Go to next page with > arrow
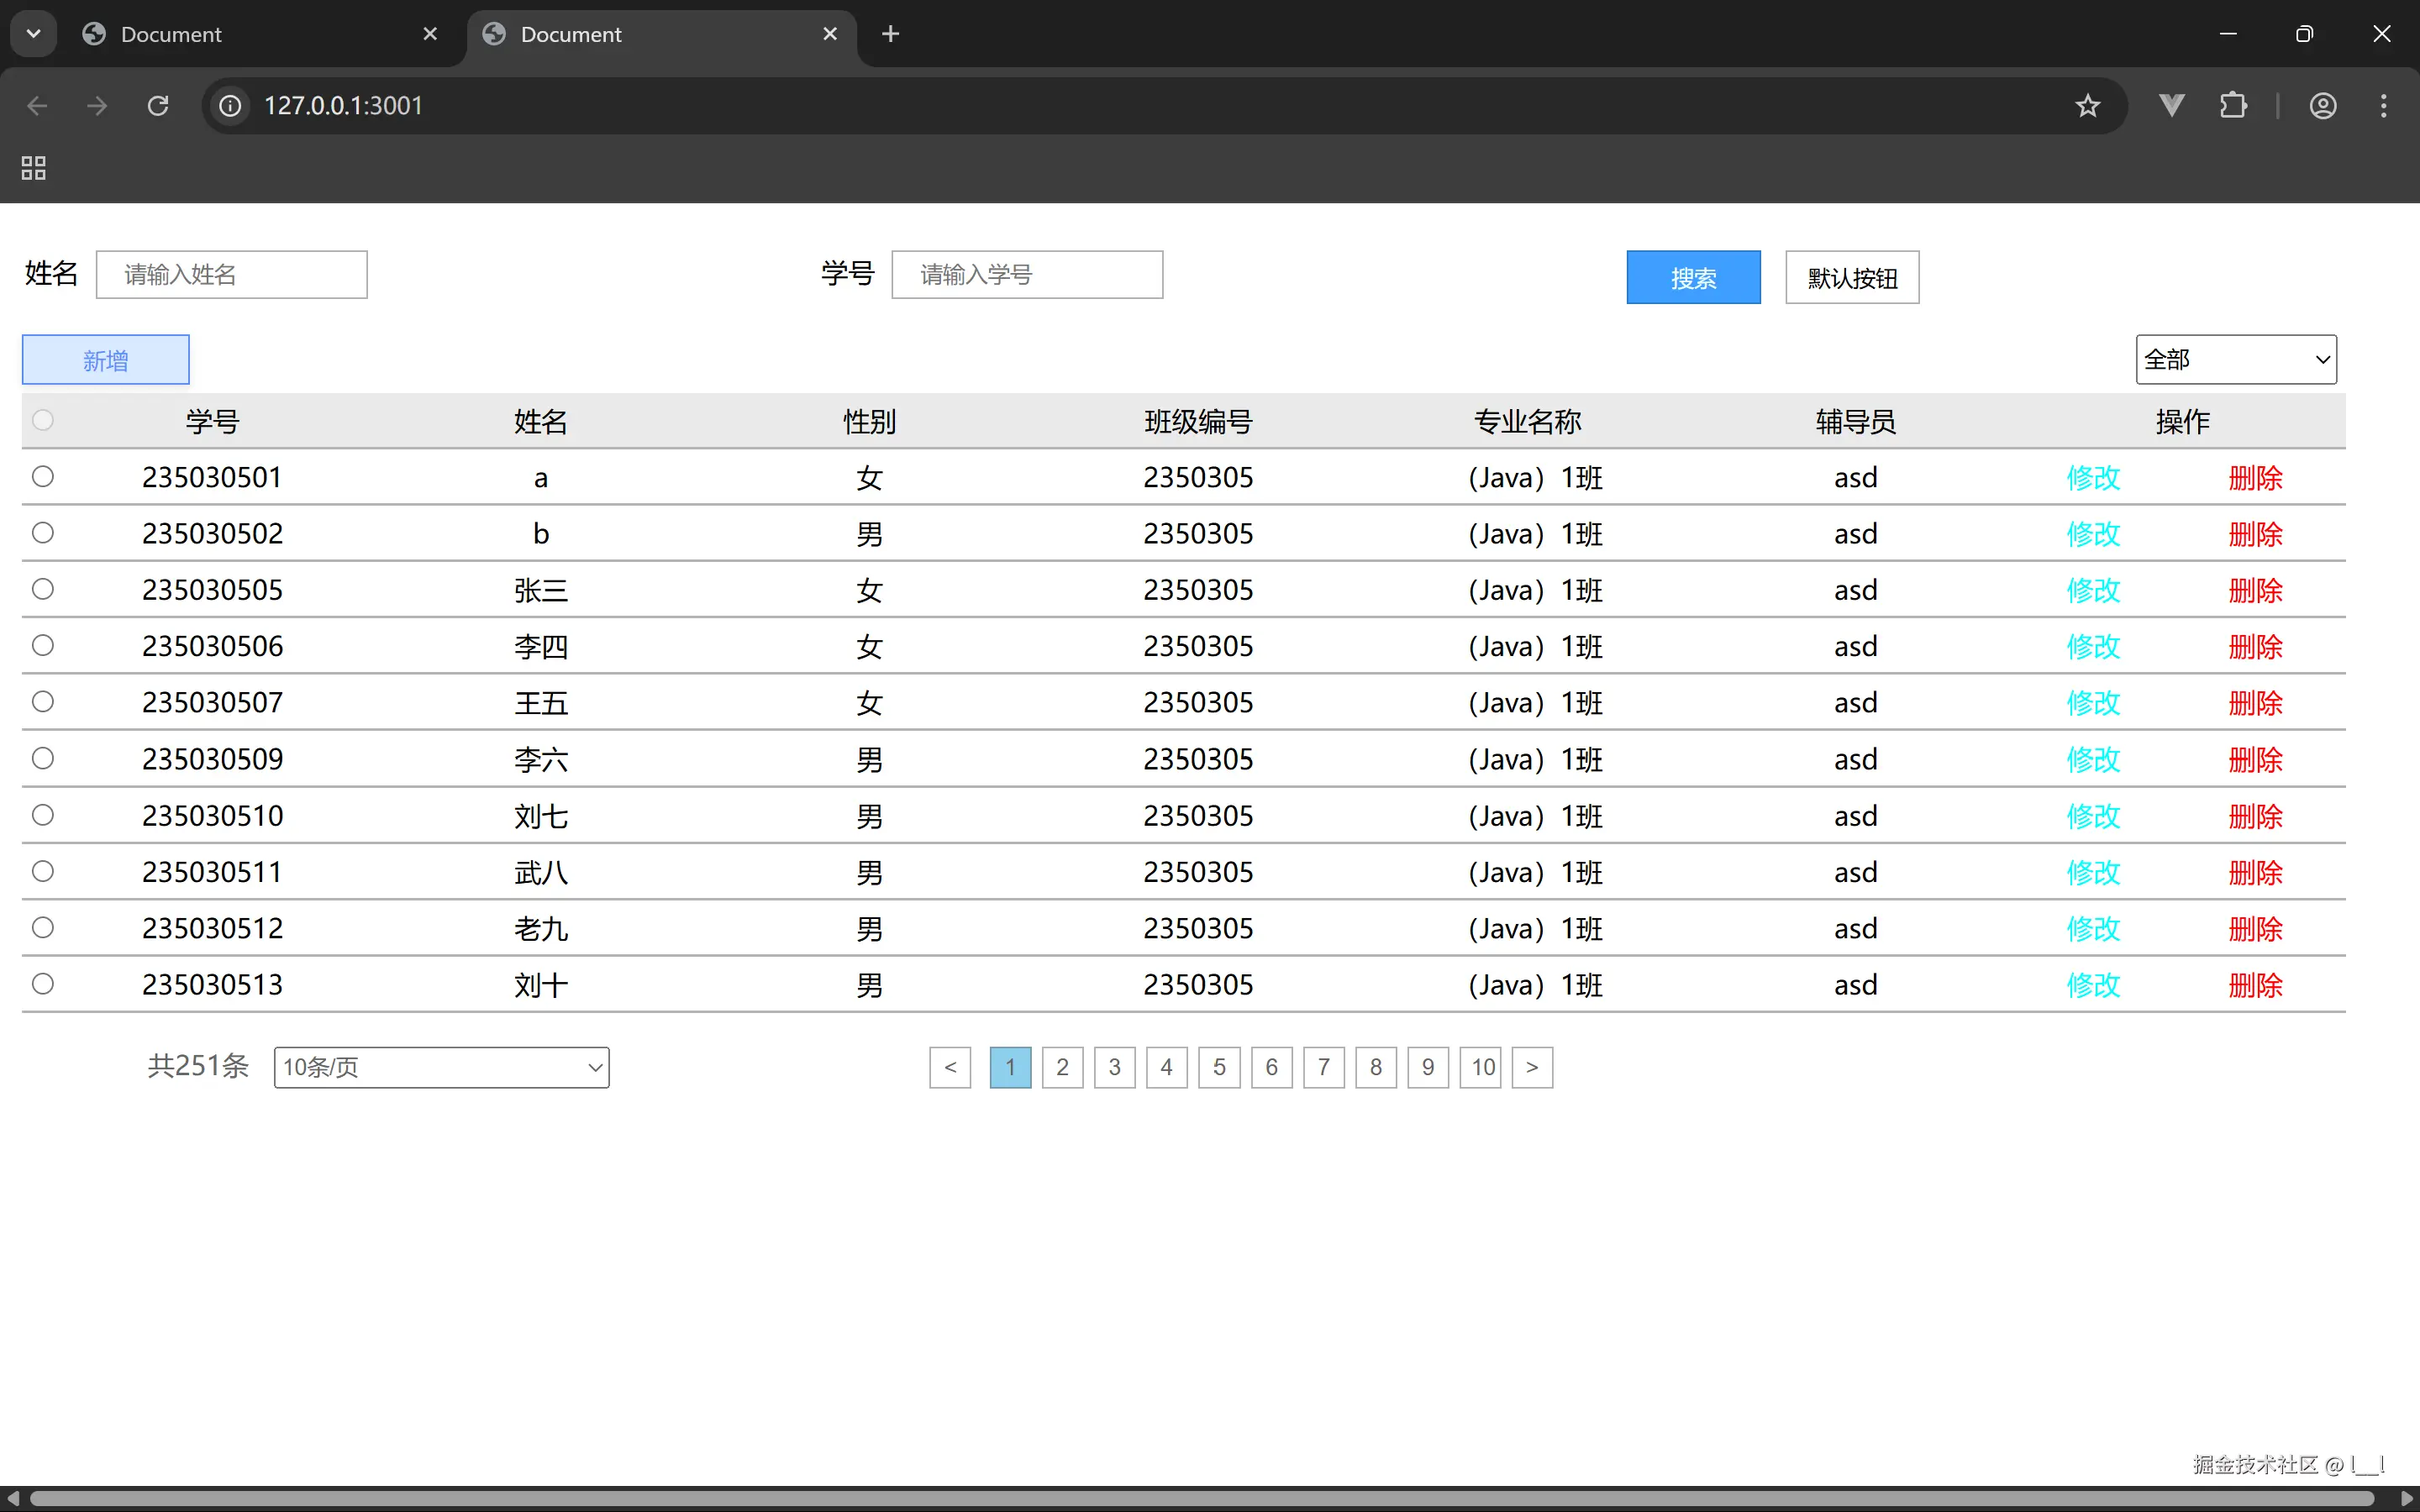This screenshot has width=2420, height=1512. point(1531,1067)
